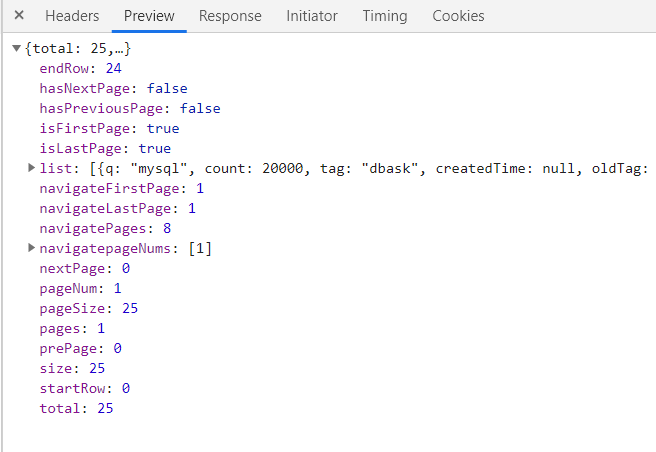This screenshot has height=452, width=656.
Task: Click the hasNextPage: false row
Action: coord(113,88)
